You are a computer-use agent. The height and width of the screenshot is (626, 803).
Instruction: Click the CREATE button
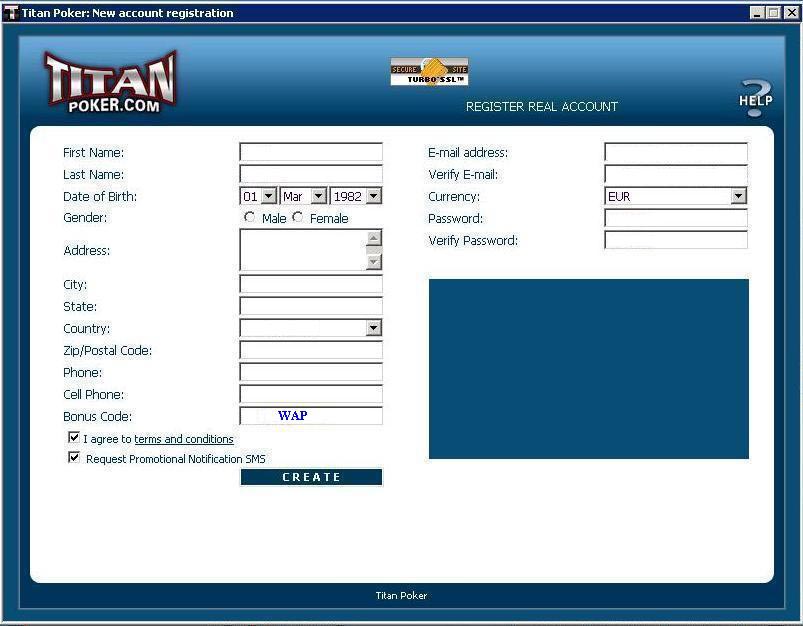tap(311, 477)
